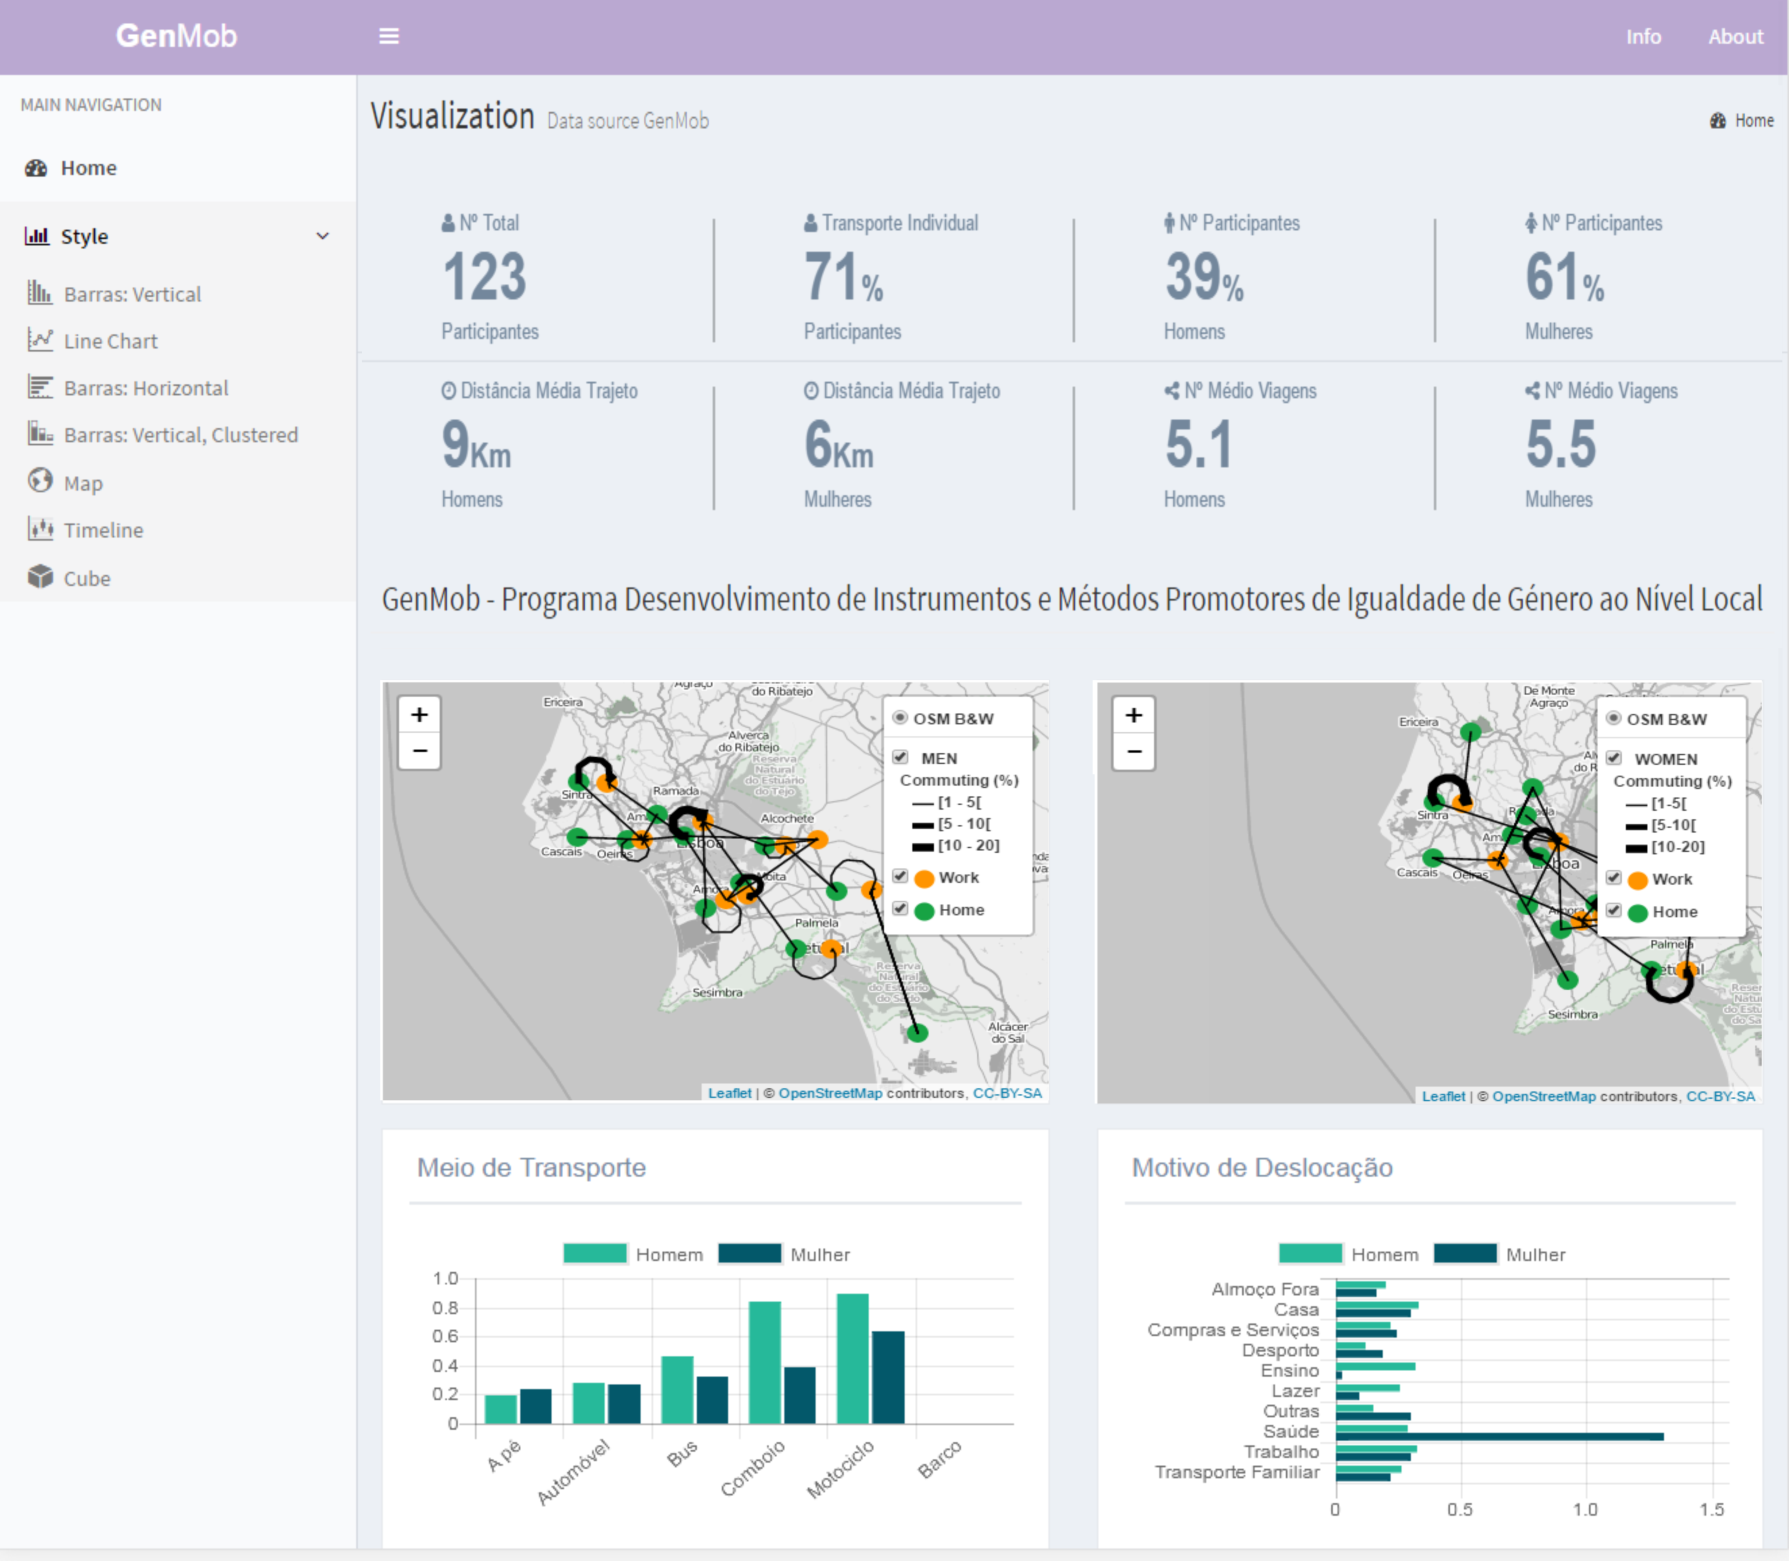This screenshot has height=1561, width=1789.
Task: Open CC-BY-SA link on WOMEN map
Action: (1720, 1096)
